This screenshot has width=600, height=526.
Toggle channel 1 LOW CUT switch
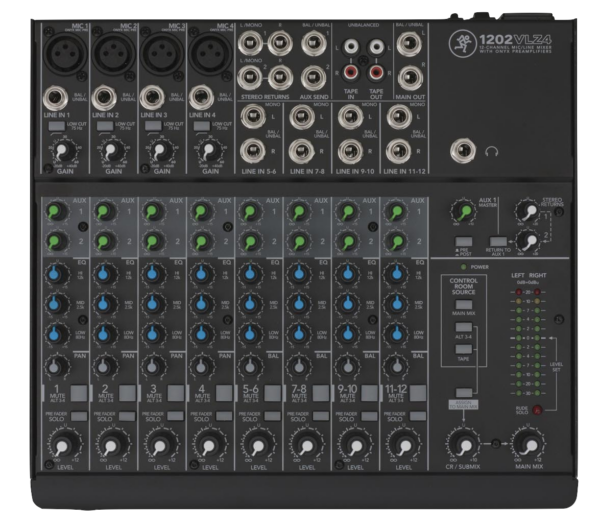coord(57,126)
